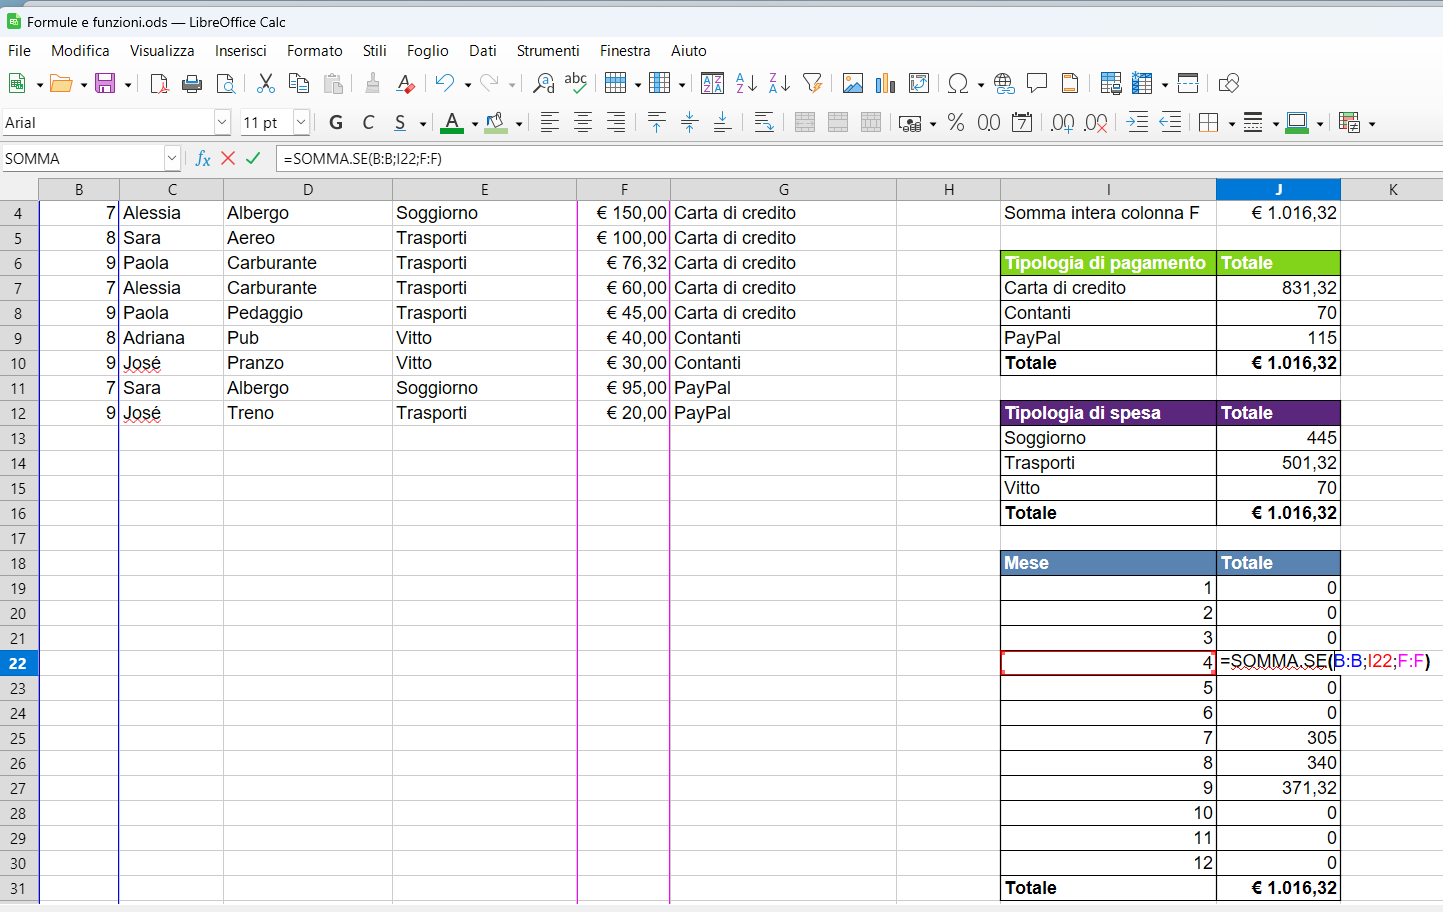Open the font size dropdown arrow

(x=301, y=122)
